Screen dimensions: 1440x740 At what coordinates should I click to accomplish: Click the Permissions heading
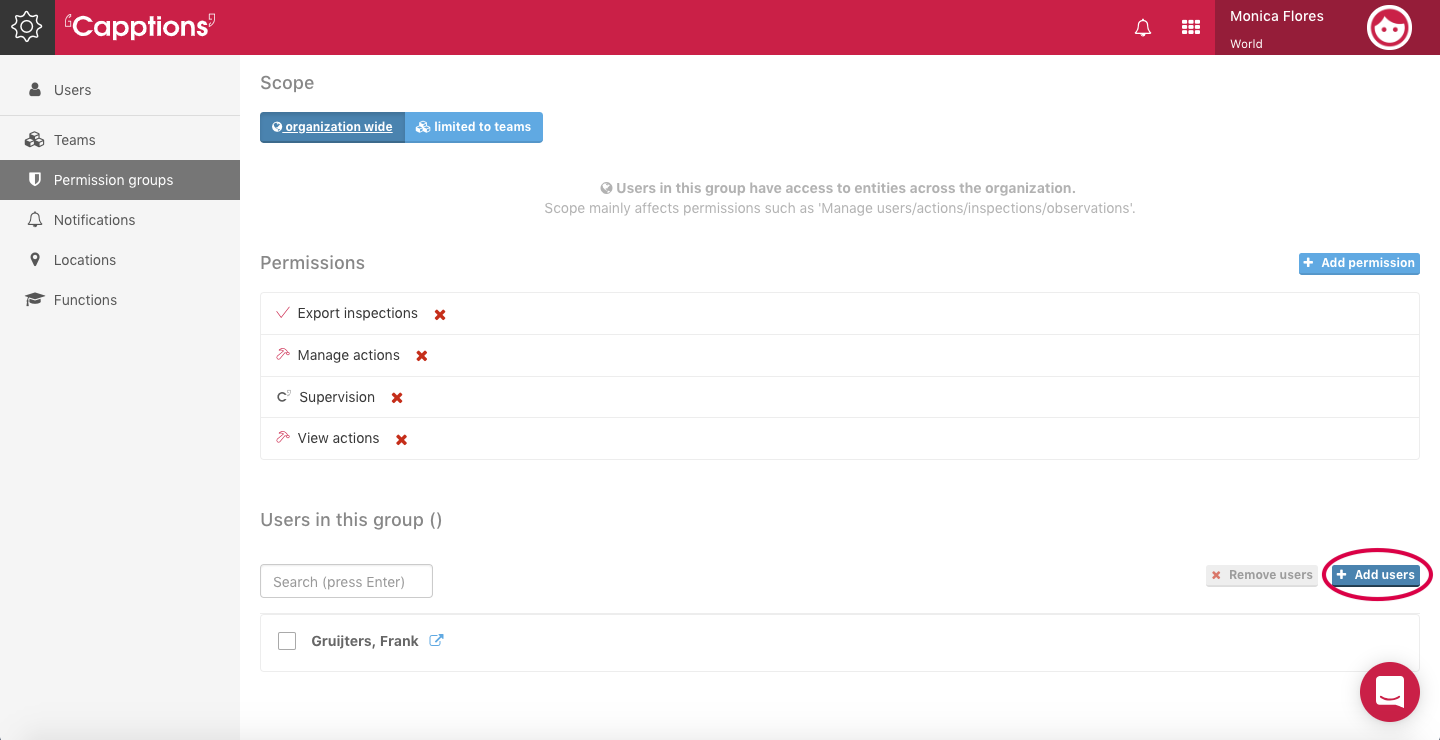pos(312,263)
